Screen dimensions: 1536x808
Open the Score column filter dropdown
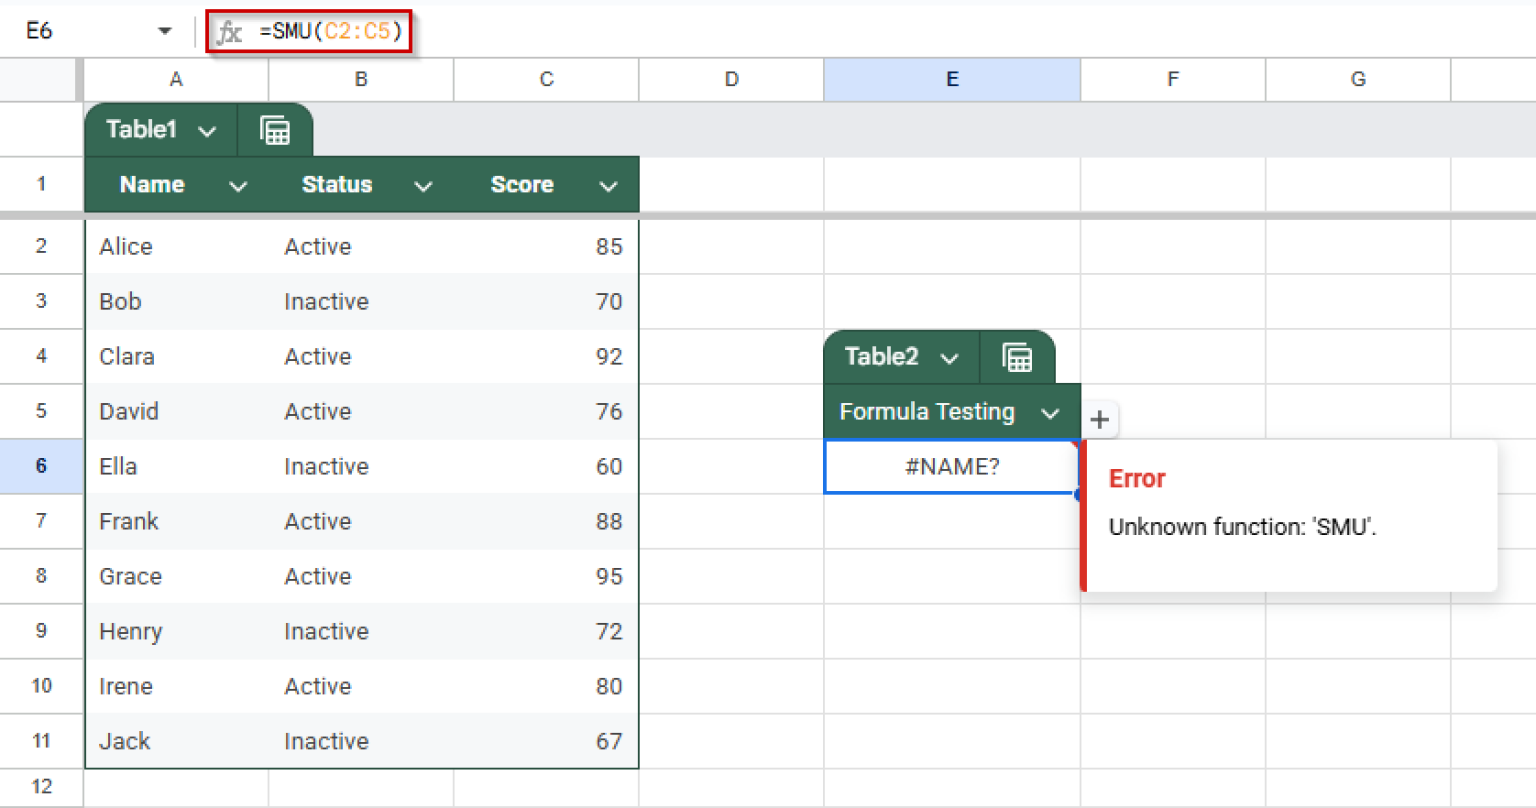tap(608, 186)
